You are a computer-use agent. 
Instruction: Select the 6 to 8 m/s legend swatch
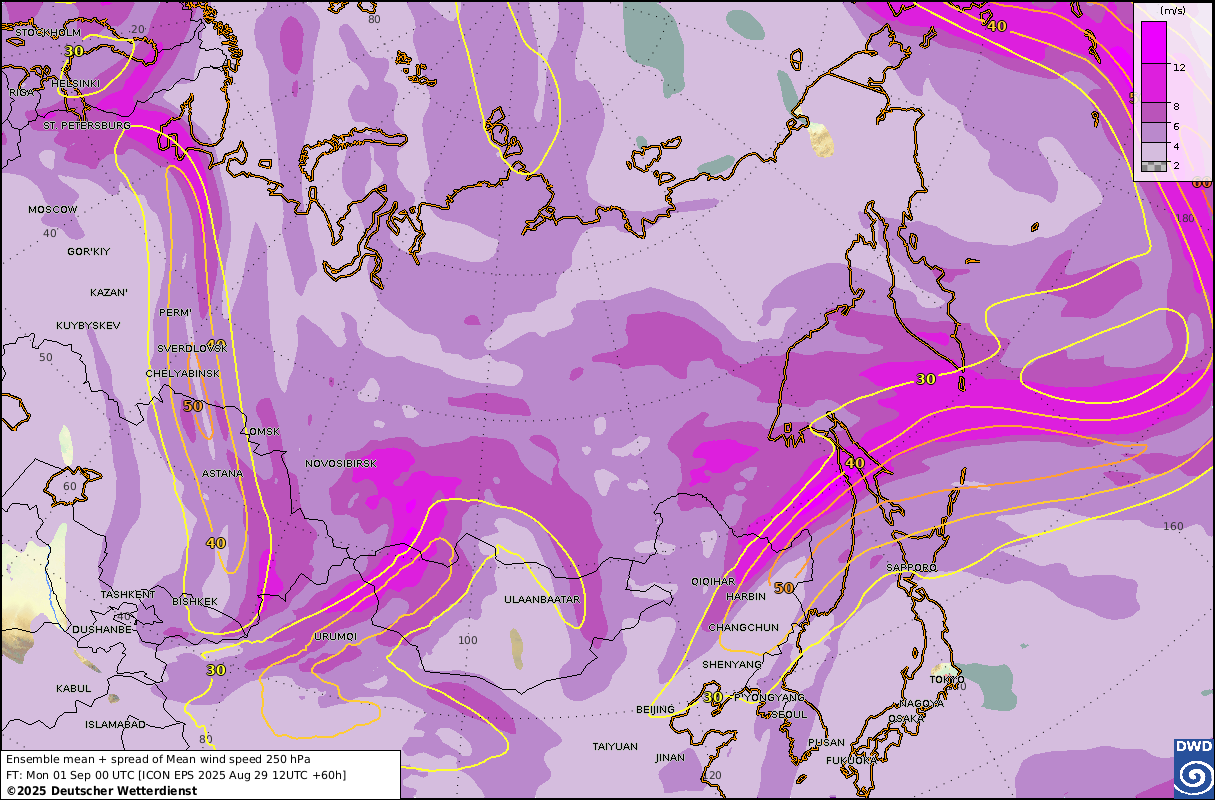click(x=1154, y=113)
